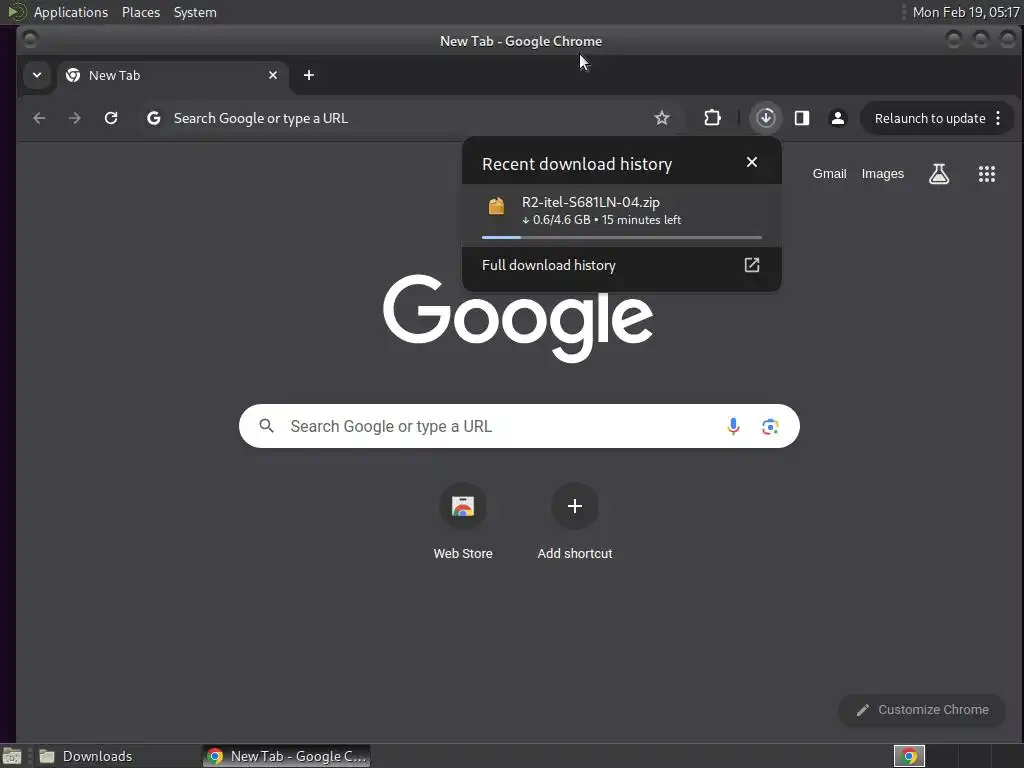Screen dimensions: 1024x768
Task: Select the New Tab browser tab
Action: 171,76
